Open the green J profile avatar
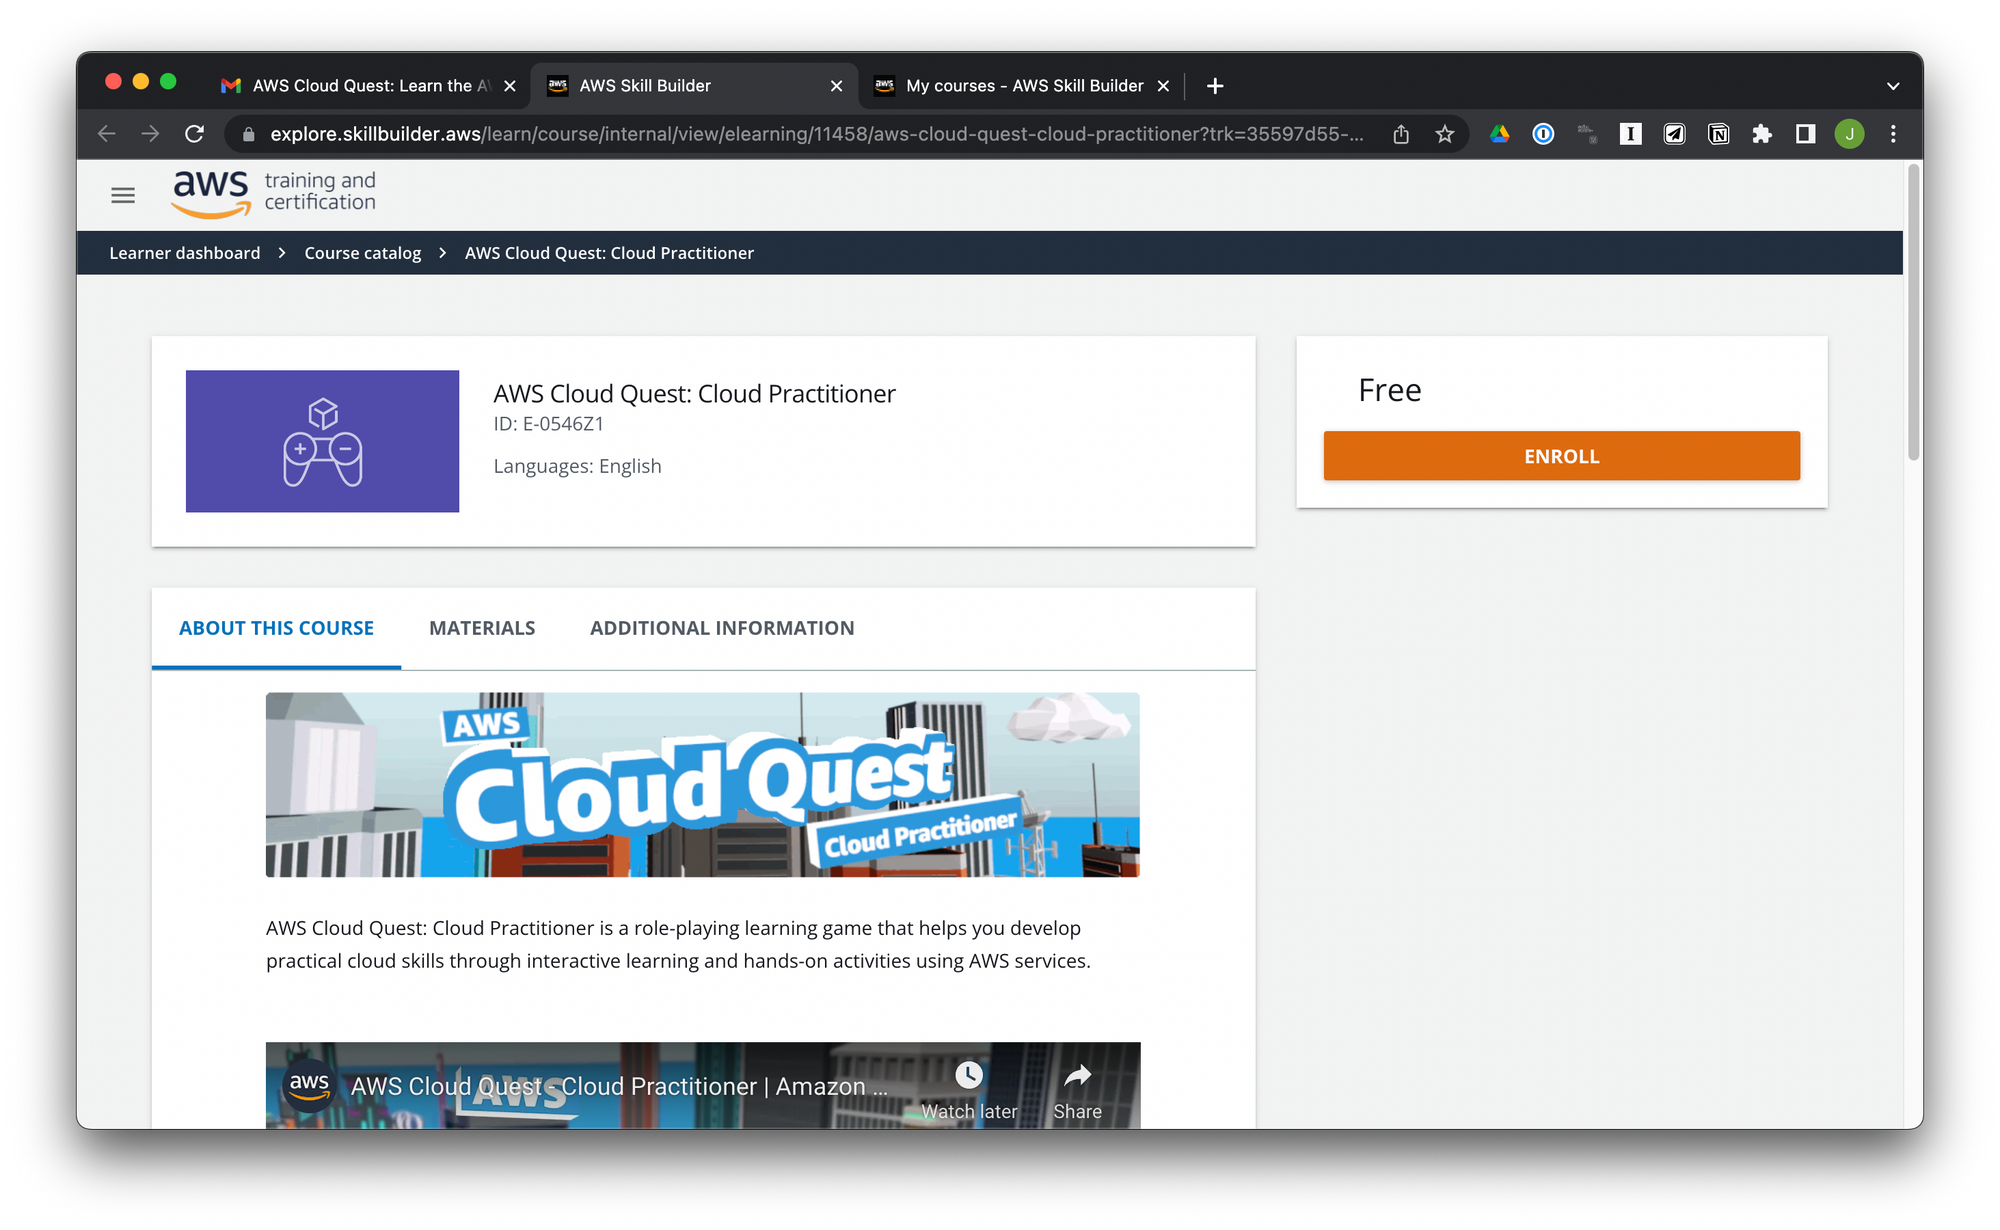This screenshot has height=1230, width=2000. pyautogui.click(x=1850, y=134)
